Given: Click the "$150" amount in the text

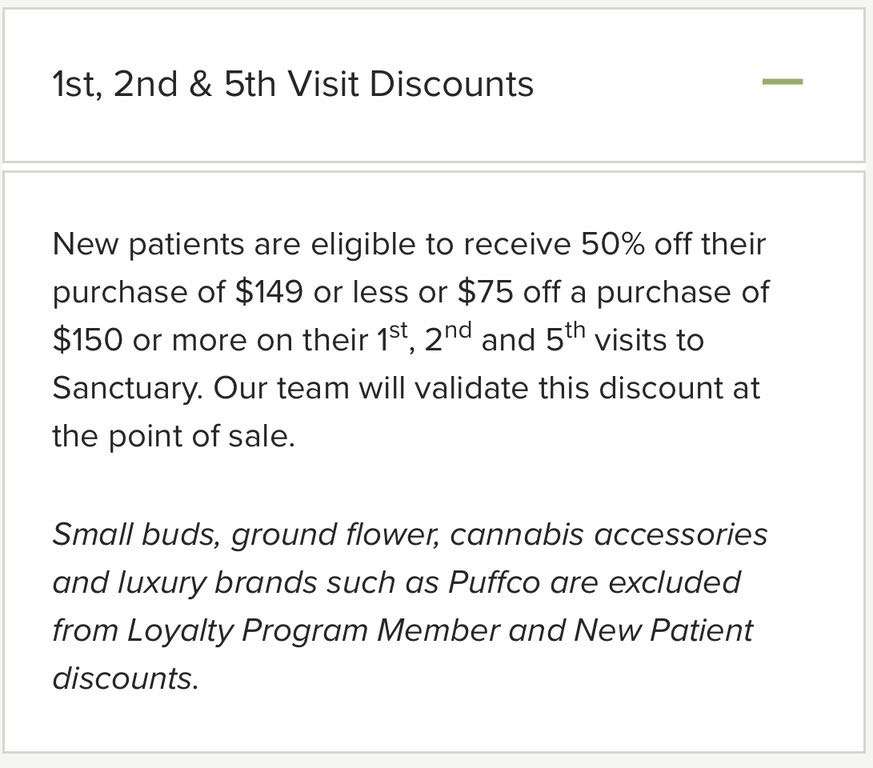Looking at the screenshot, I should click(88, 340).
